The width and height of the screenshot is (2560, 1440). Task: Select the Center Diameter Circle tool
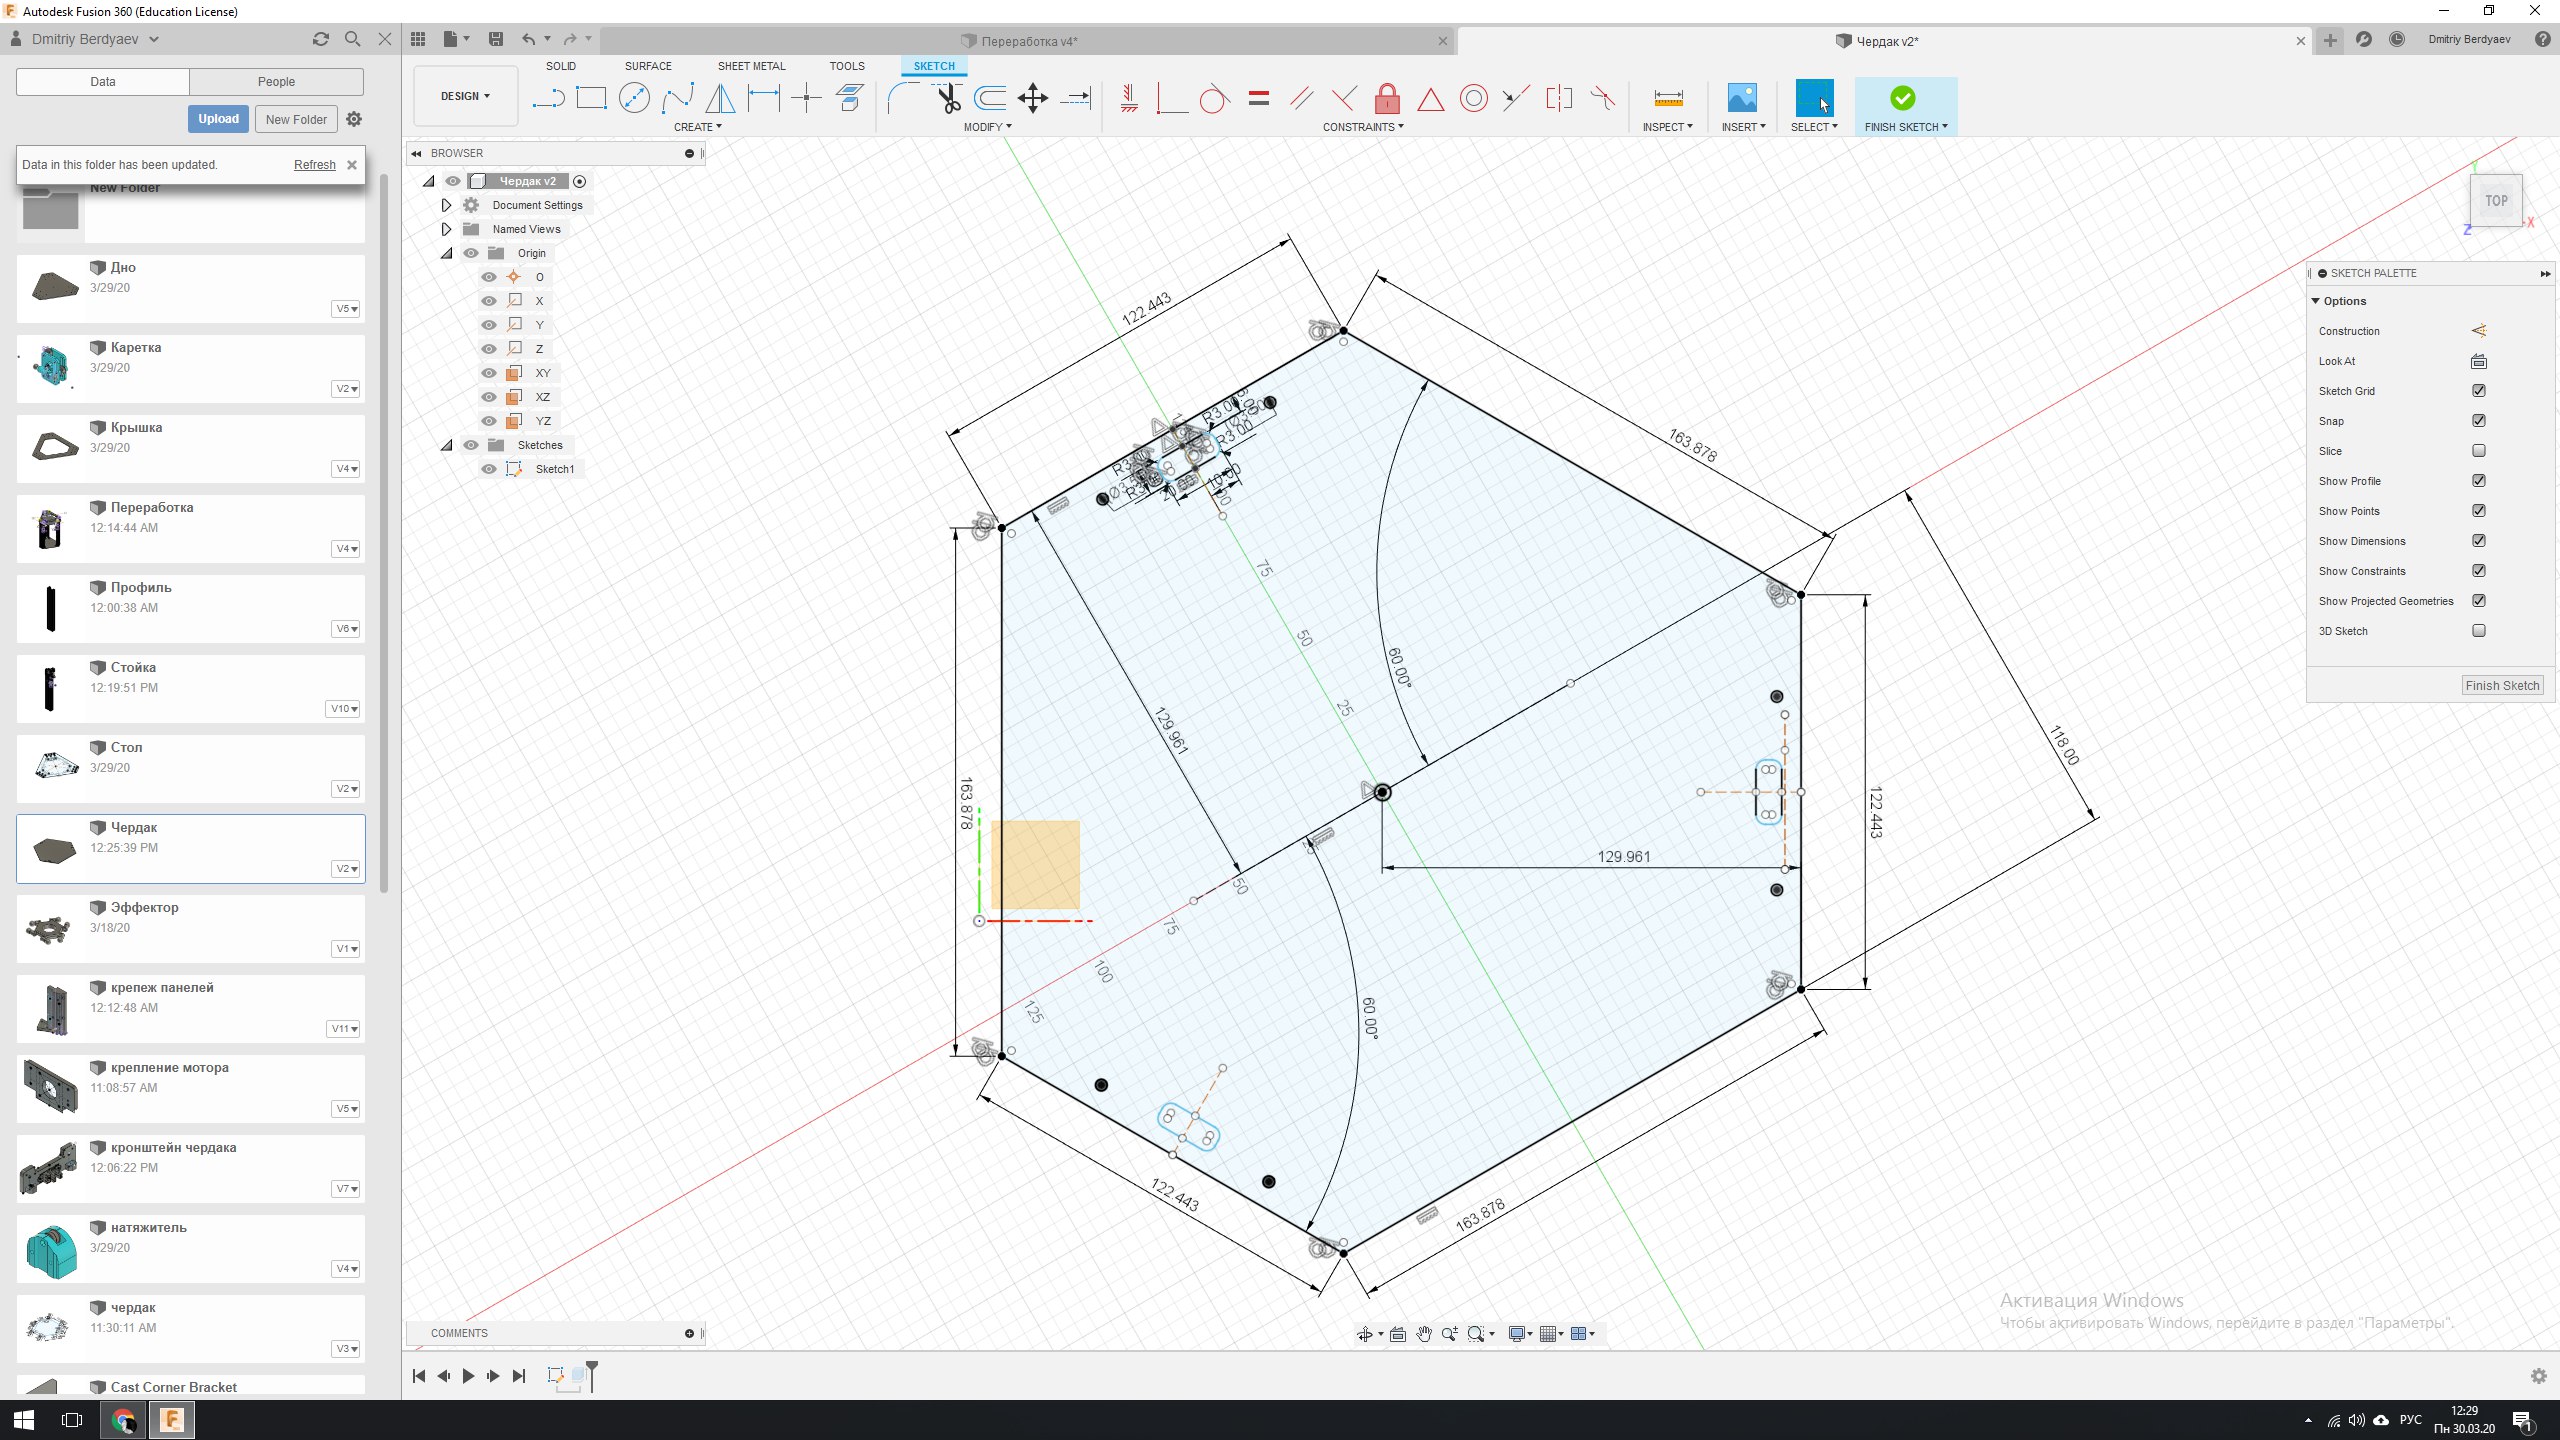(634, 98)
